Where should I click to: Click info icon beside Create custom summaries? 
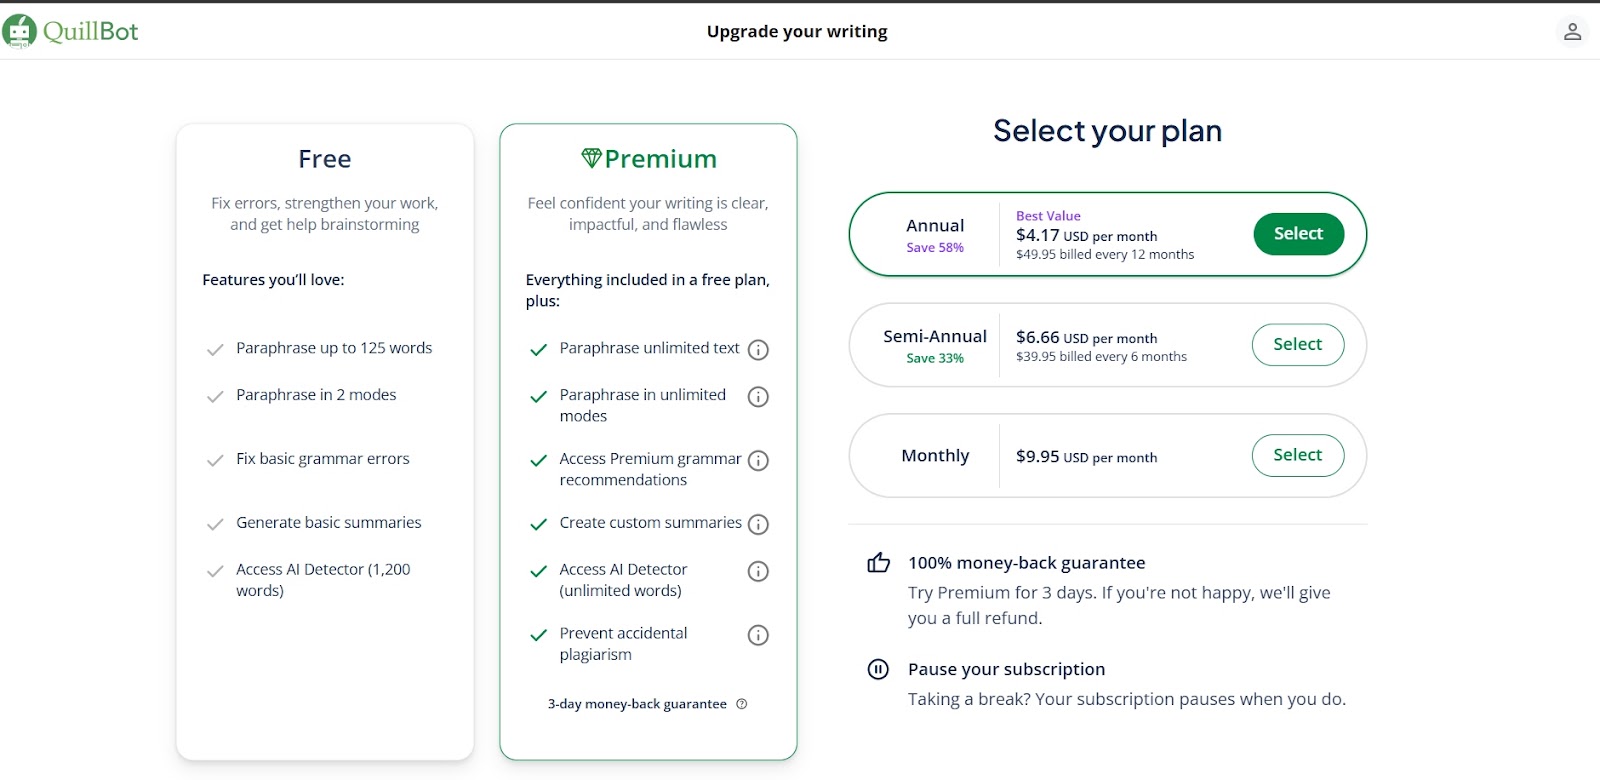[x=758, y=524]
